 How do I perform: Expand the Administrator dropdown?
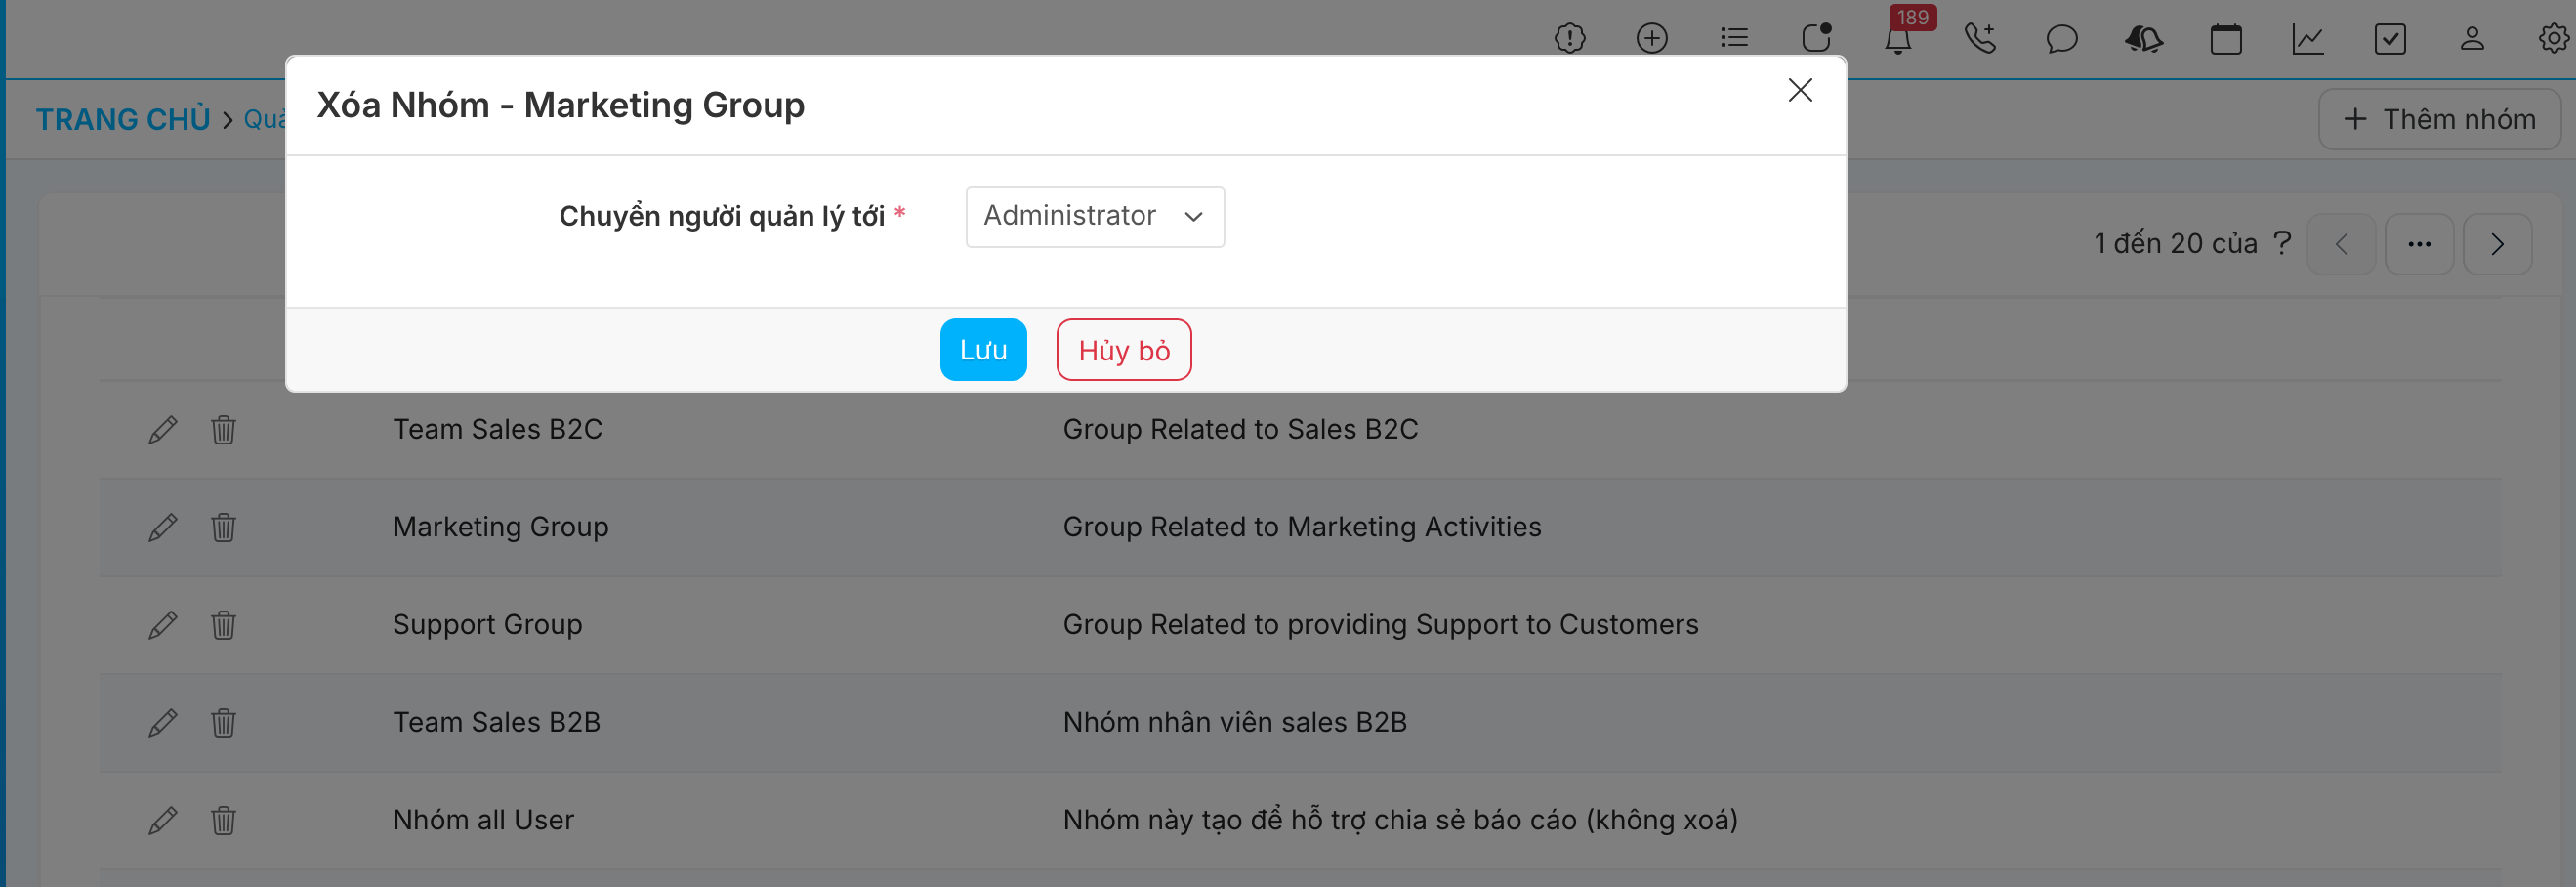click(1094, 216)
